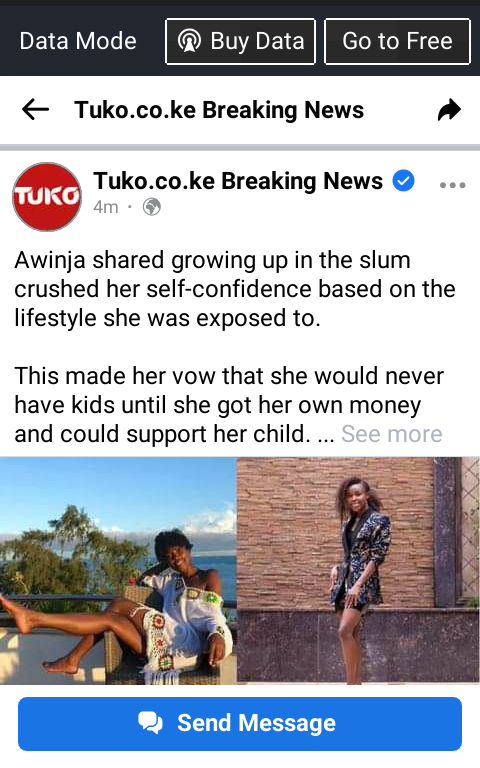Screen dimensions: 480x768
Task: Open the three-dot post options menu
Action: (452, 185)
